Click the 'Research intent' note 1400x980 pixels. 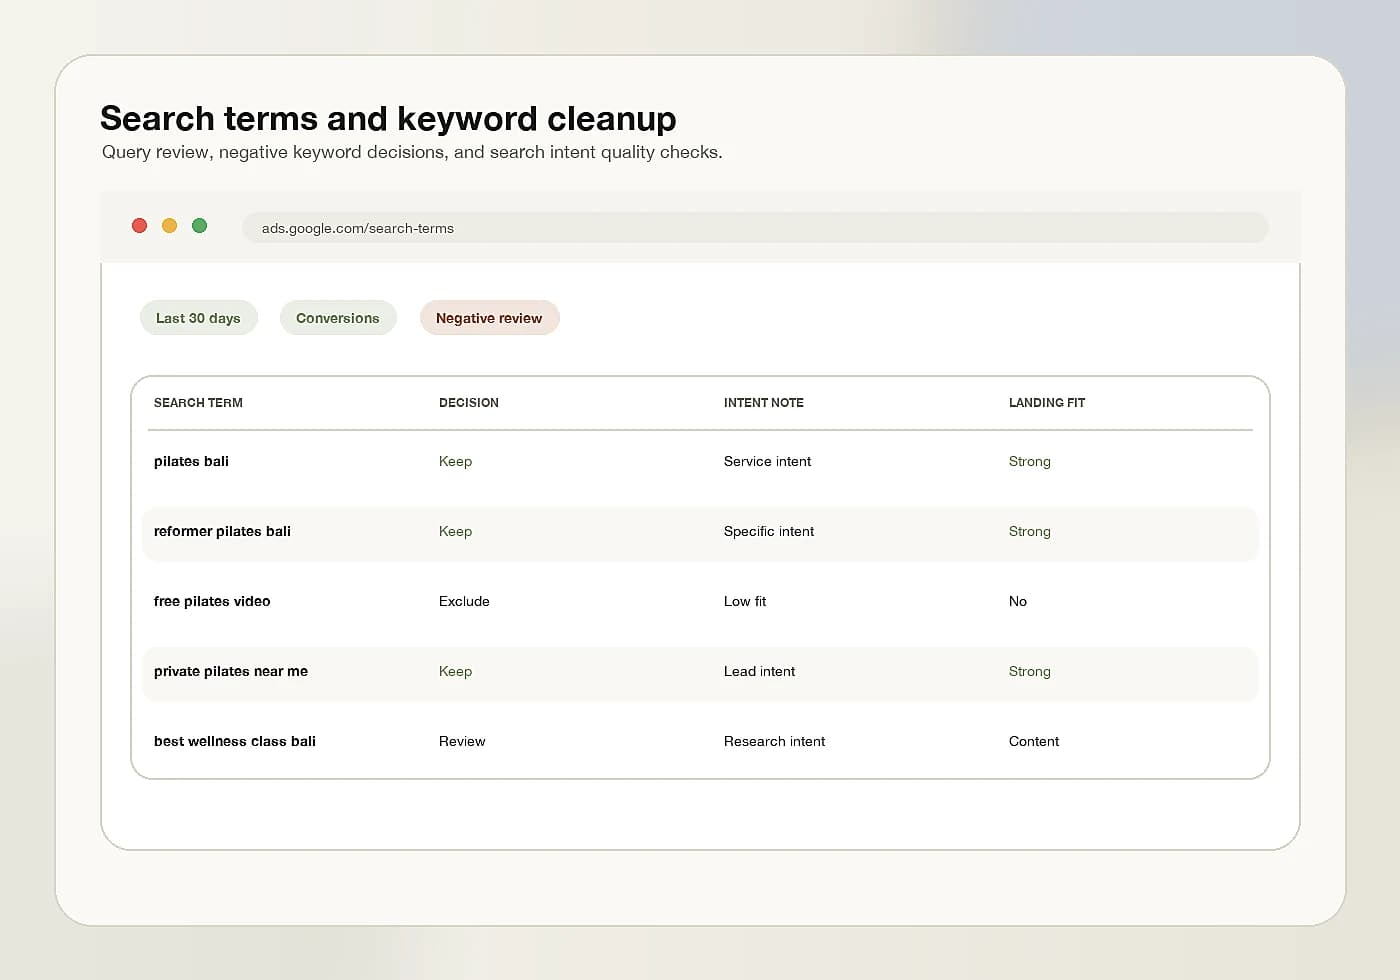coord(774,741)
